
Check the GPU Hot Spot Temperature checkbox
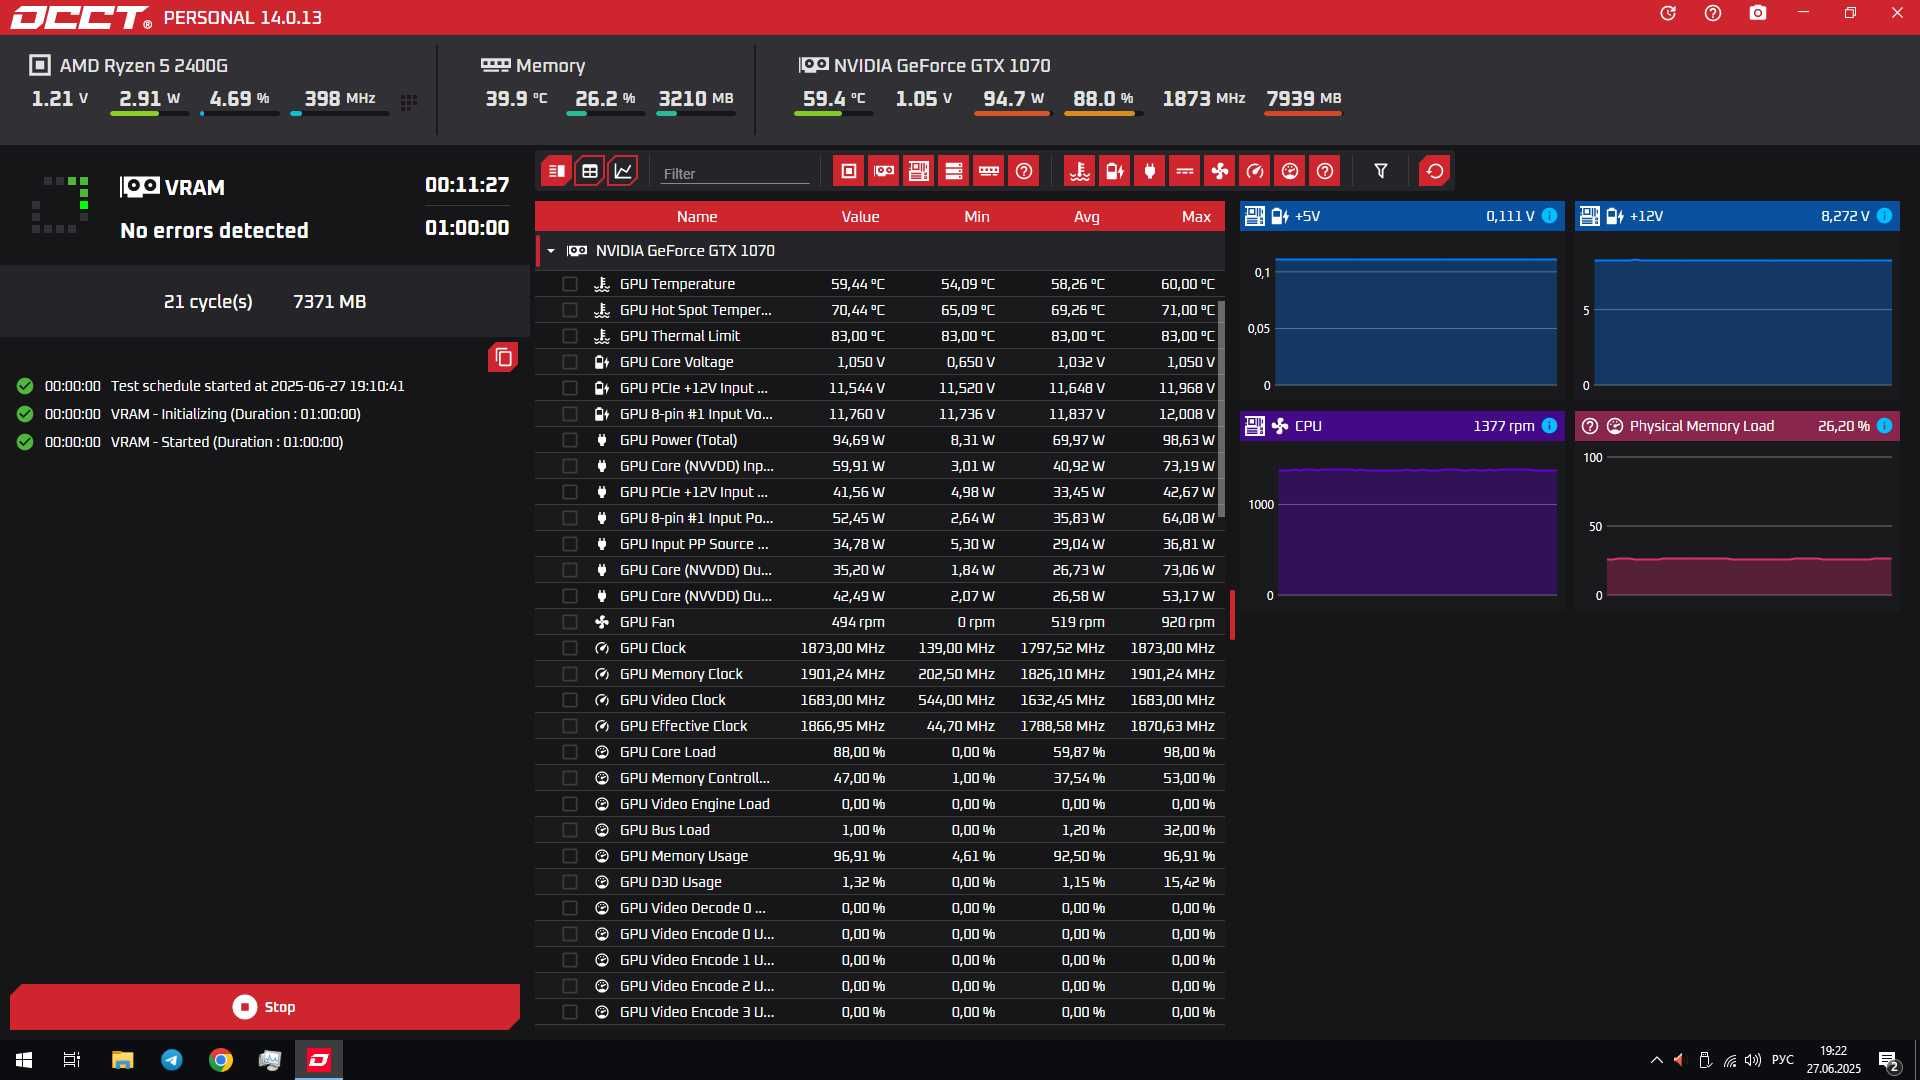570,310
